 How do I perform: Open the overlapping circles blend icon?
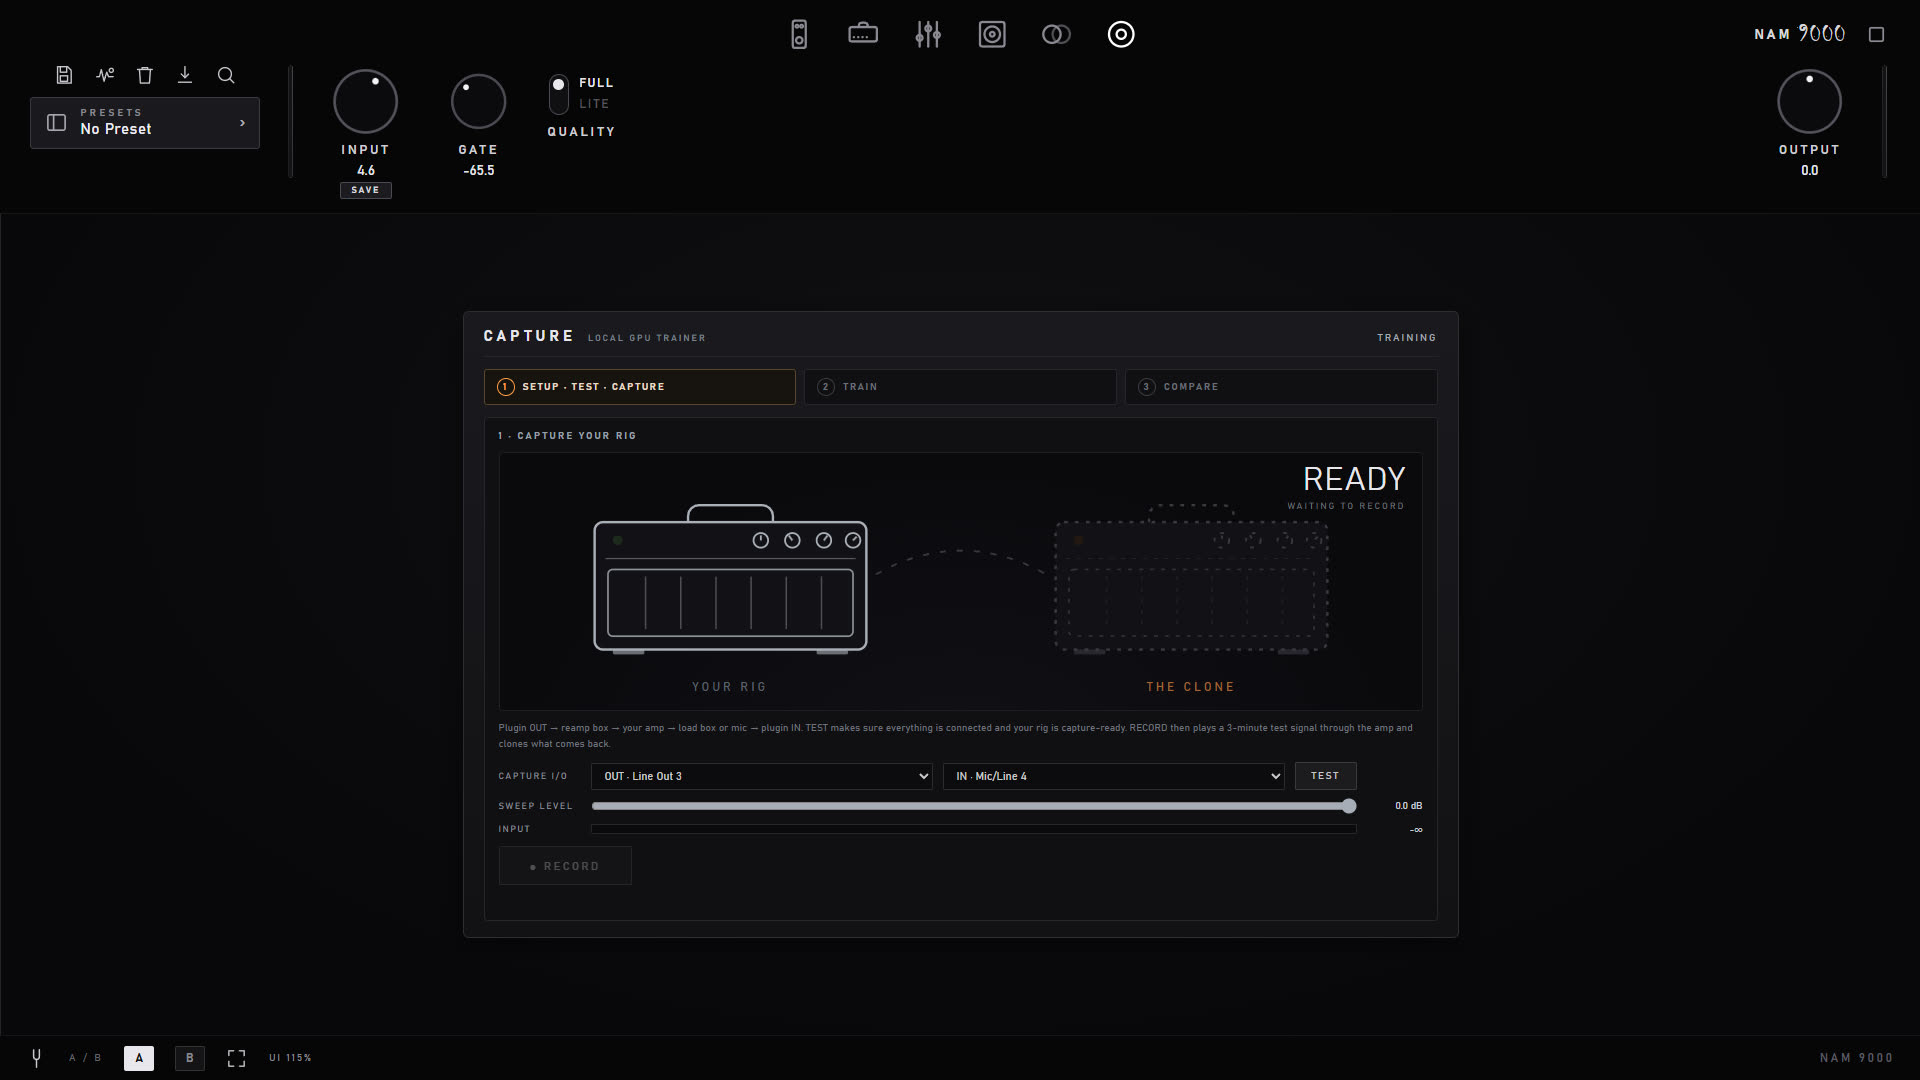(x=1056, y=34)
